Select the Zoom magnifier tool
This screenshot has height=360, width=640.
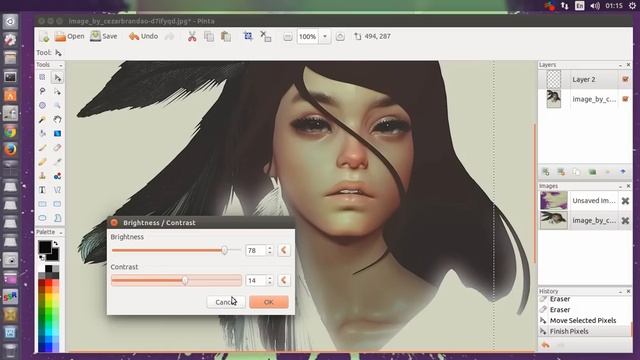(58, 105)
